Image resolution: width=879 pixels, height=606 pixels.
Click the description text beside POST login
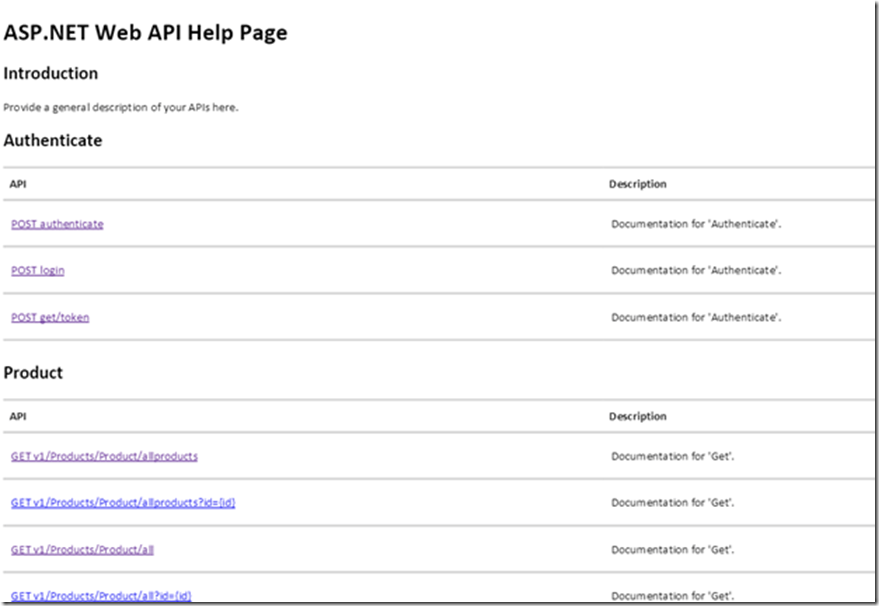click(x=696, y=271)
